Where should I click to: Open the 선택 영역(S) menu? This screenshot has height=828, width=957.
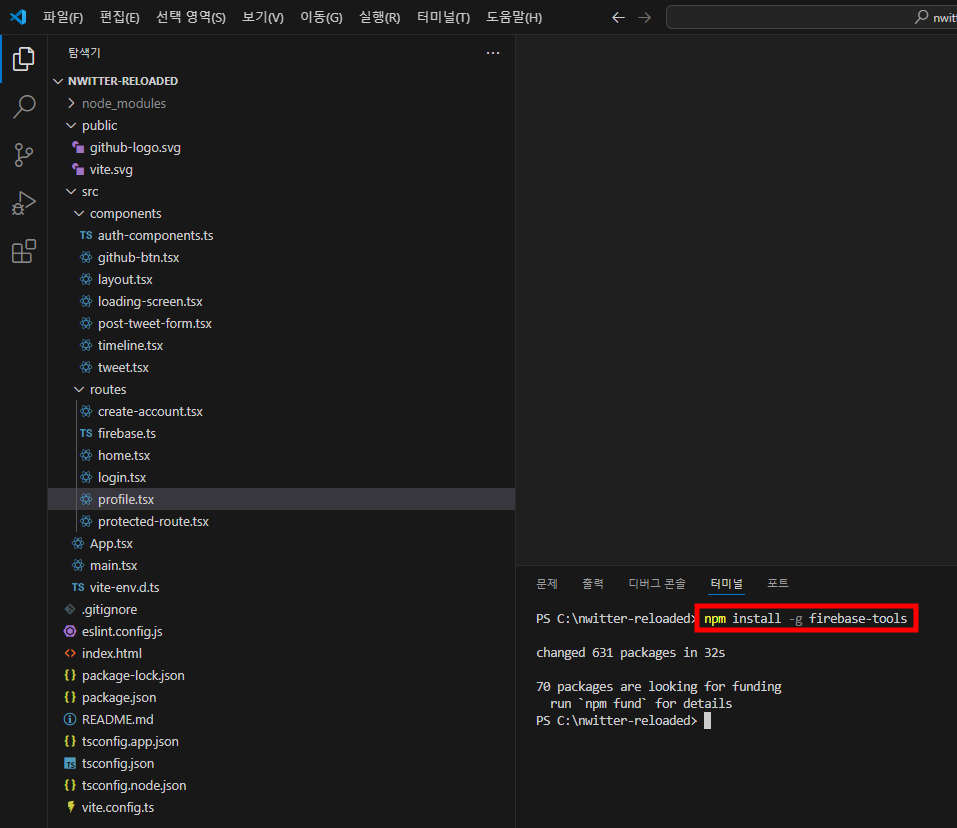coord(190,18)
